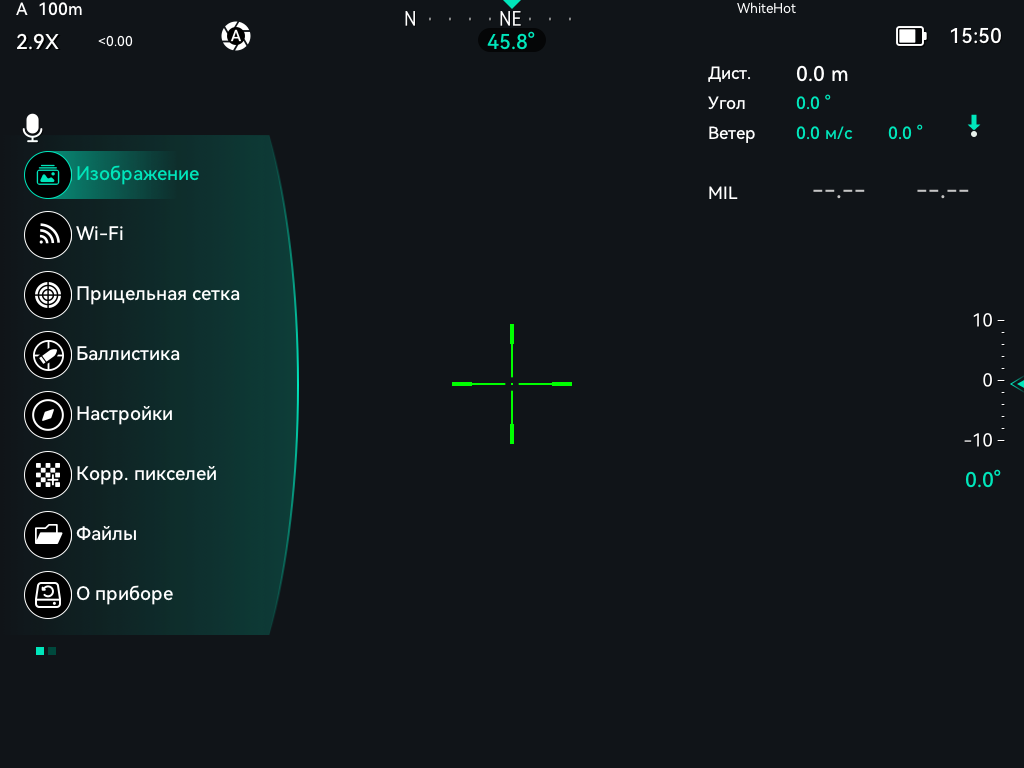Click the N compass direction marker
Screen dimensions: 1024x768
pyautogui.click(x=410, y=19)
